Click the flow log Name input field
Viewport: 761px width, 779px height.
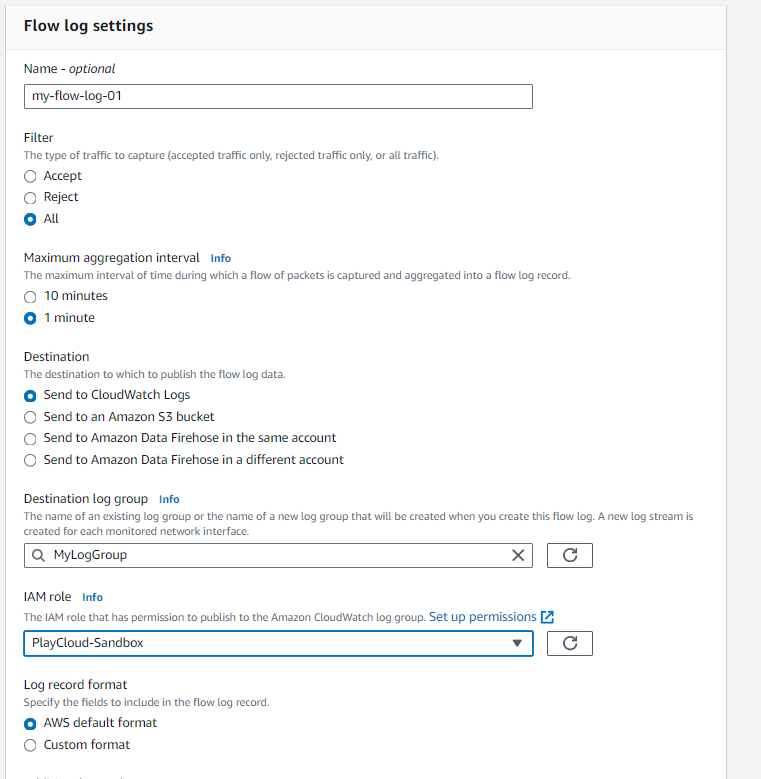click(x=277, y=96)
